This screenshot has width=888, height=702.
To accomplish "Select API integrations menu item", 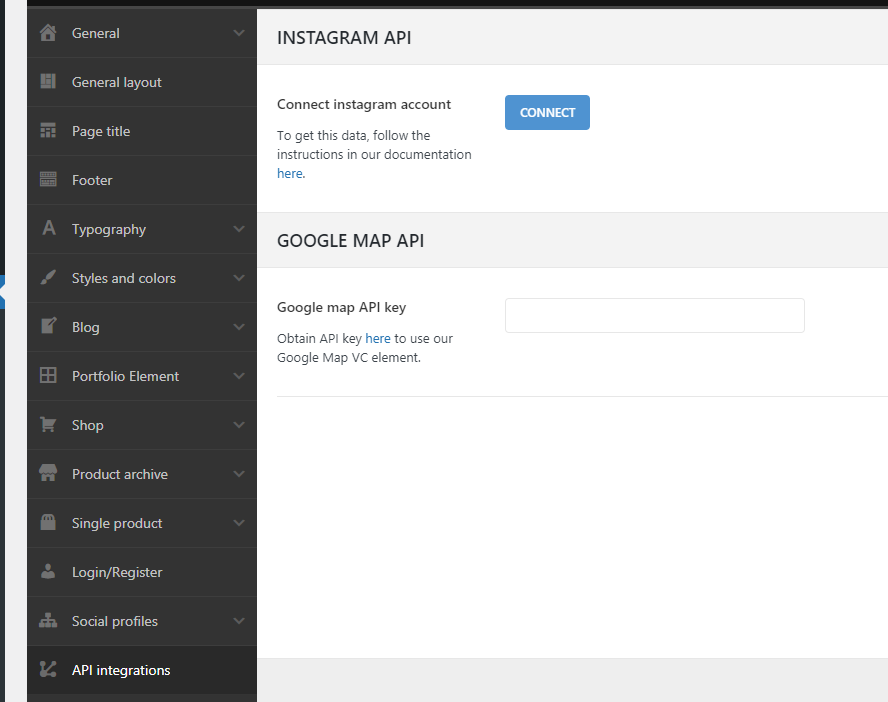I will pos(142,670).
